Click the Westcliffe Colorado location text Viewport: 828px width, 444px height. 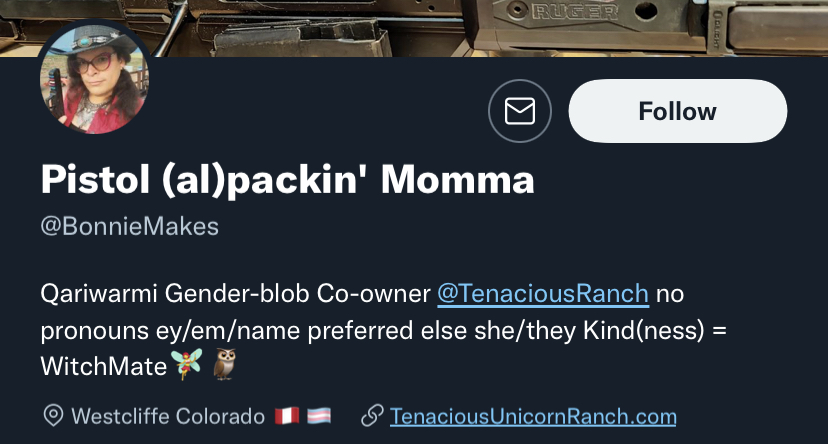coord(168,417)
